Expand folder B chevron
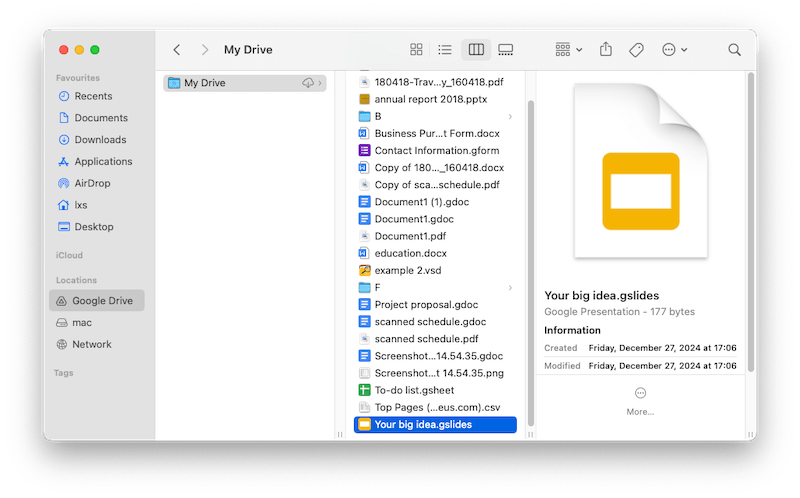This screenshot has width=800, height=498. (x=510, y=117)
